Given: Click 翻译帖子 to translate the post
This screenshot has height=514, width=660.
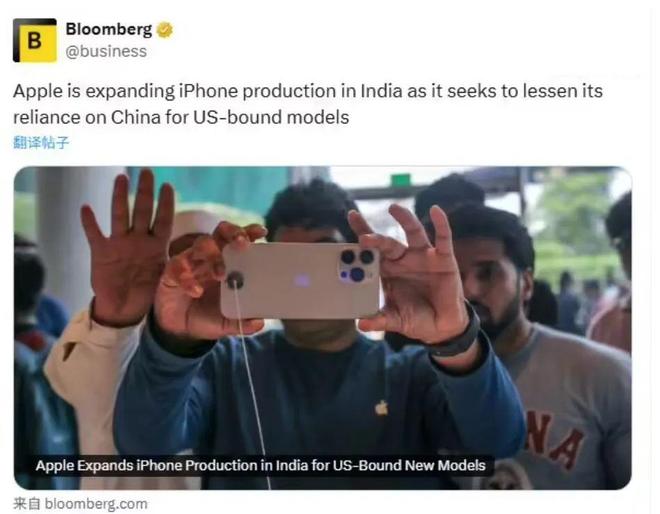Looking at the screenshot, I should click(41, 143).
